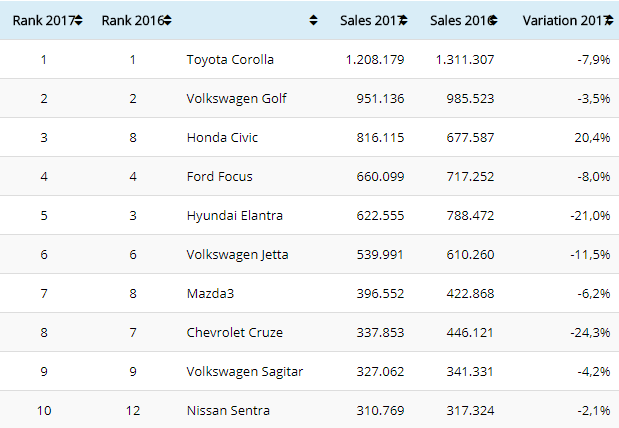Image resolution: width=619 pixels, height=428 pixels.
Task: Sort by the unlabeled model name column
Action: tap(314, 20)
